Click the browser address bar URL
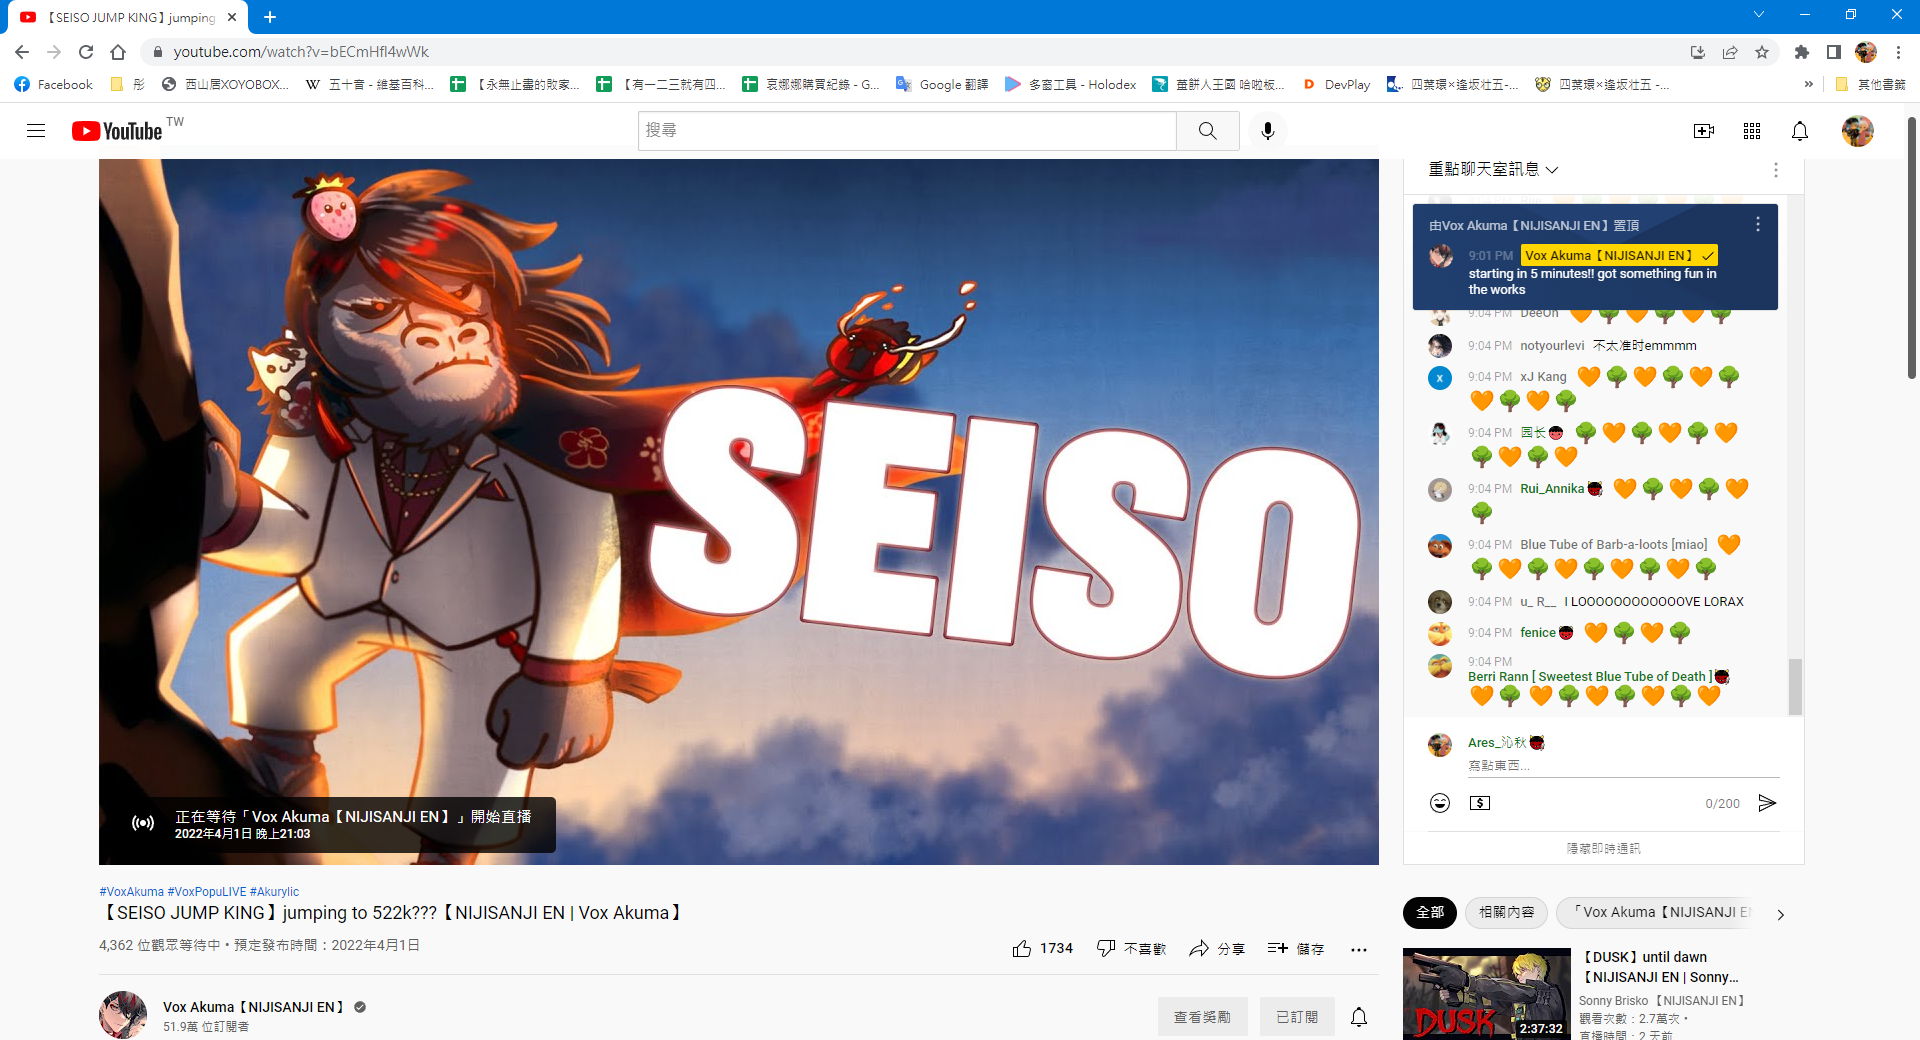This screenshot has height=1040, width=1920. tap(301, 52)
